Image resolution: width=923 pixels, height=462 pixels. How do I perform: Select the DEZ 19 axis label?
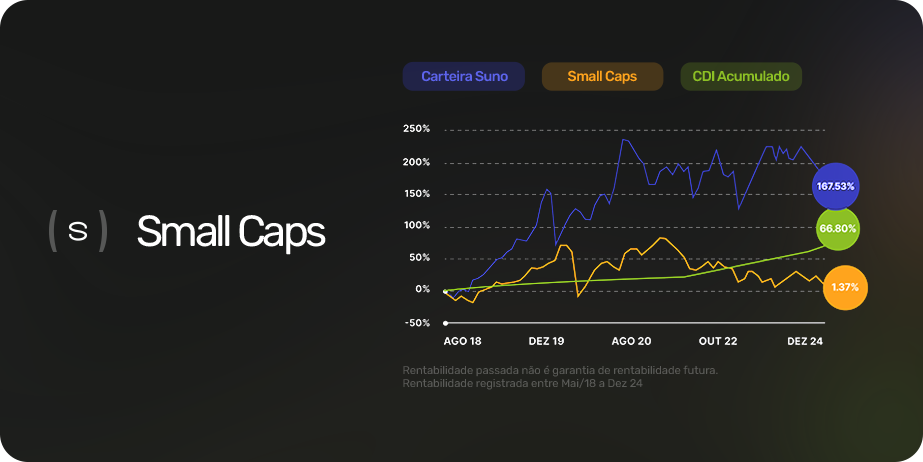point(546,341)
